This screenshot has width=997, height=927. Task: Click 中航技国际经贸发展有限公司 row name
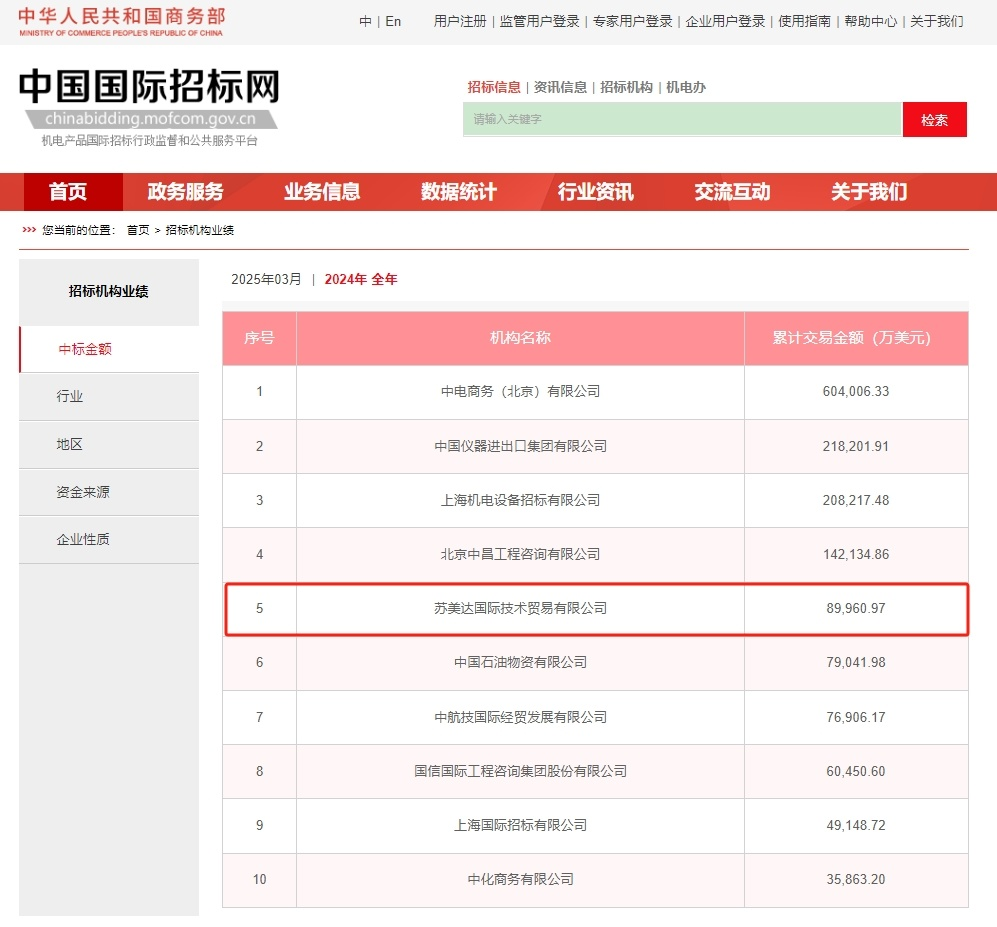pyautogui.click(x=520, y=717)
